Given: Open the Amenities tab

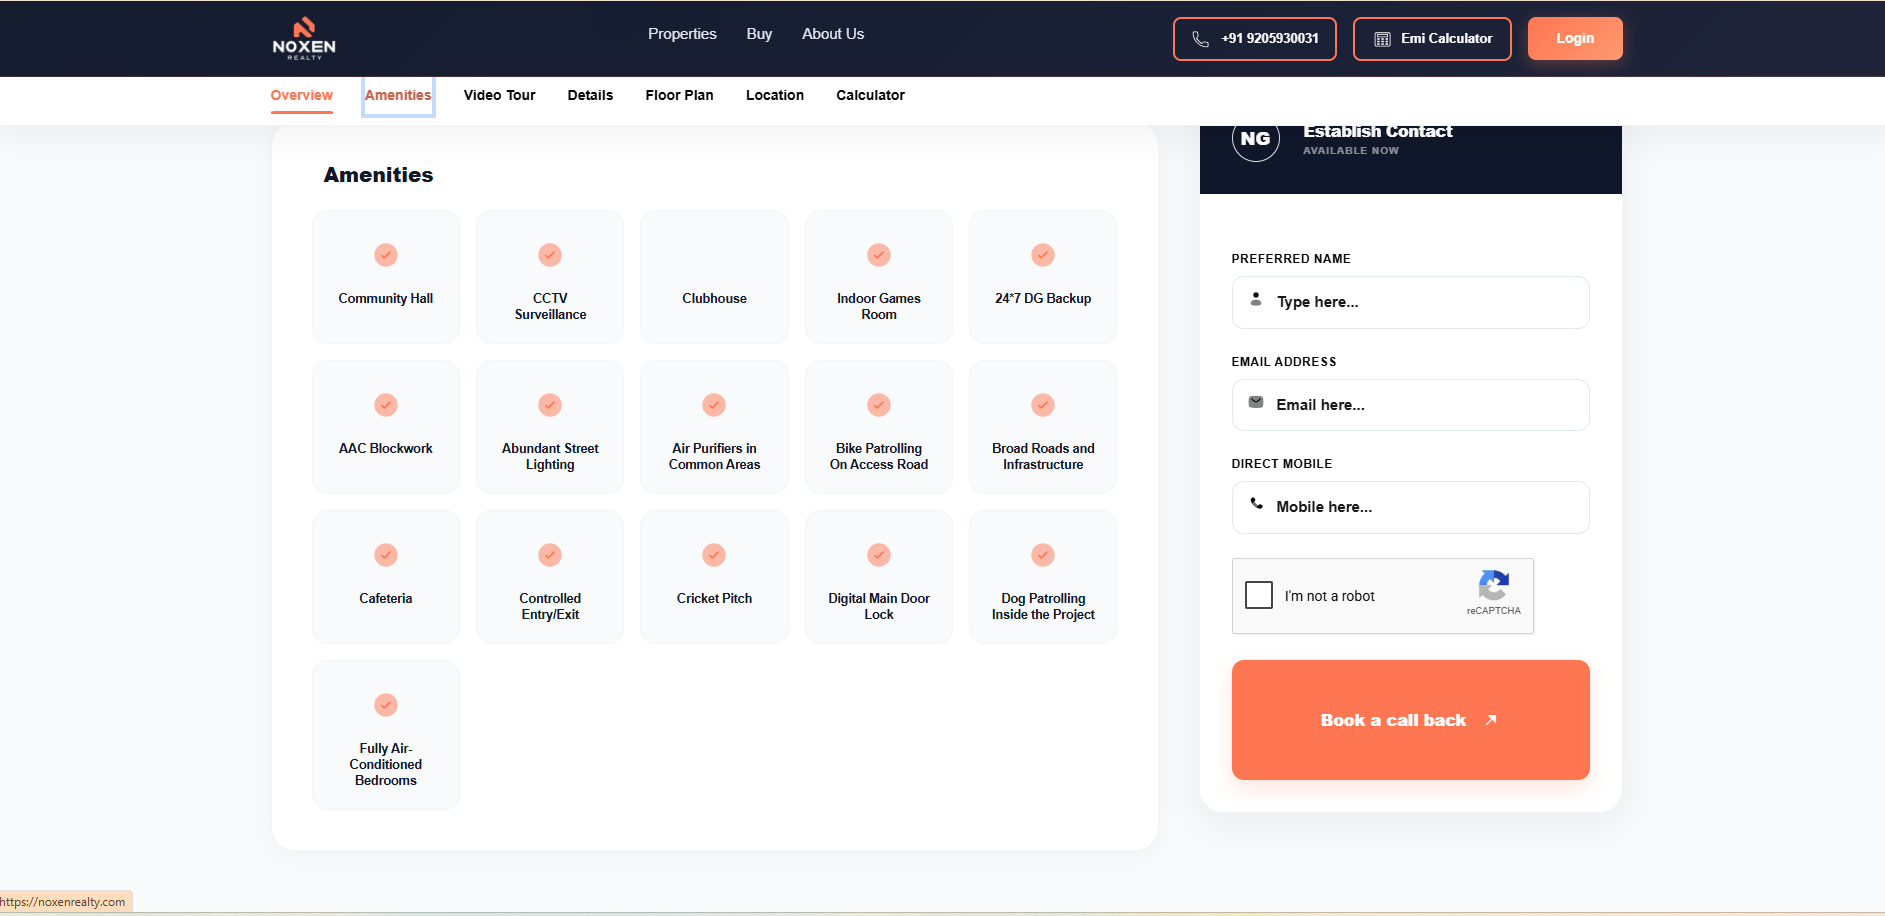Looking at the screenshot, I should 398,96.
